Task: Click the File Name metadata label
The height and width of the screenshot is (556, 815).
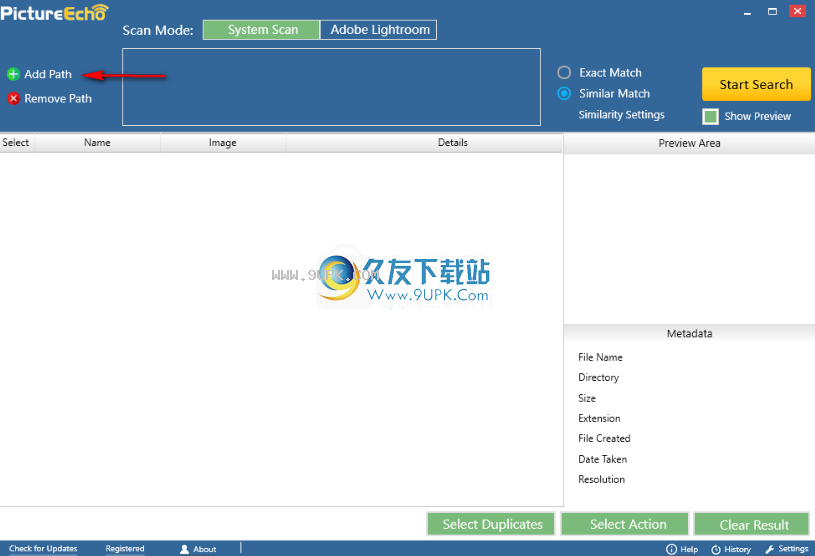Action: [x=600, y=358]
